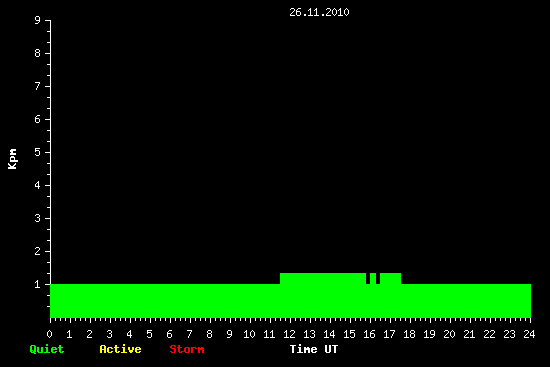Click hour 16 on the time axis
The width and height of the screenshot is (550, 367).
coord(369,334)
